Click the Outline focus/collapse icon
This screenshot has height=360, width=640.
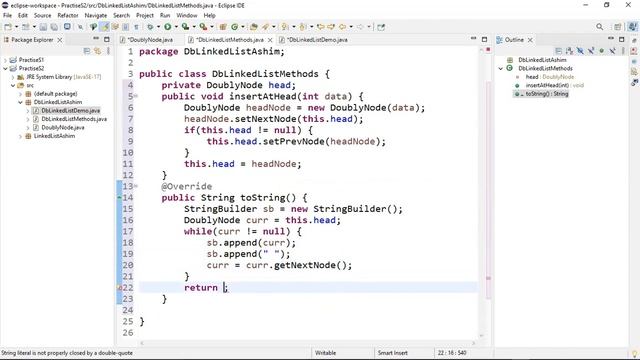[558, 51]
